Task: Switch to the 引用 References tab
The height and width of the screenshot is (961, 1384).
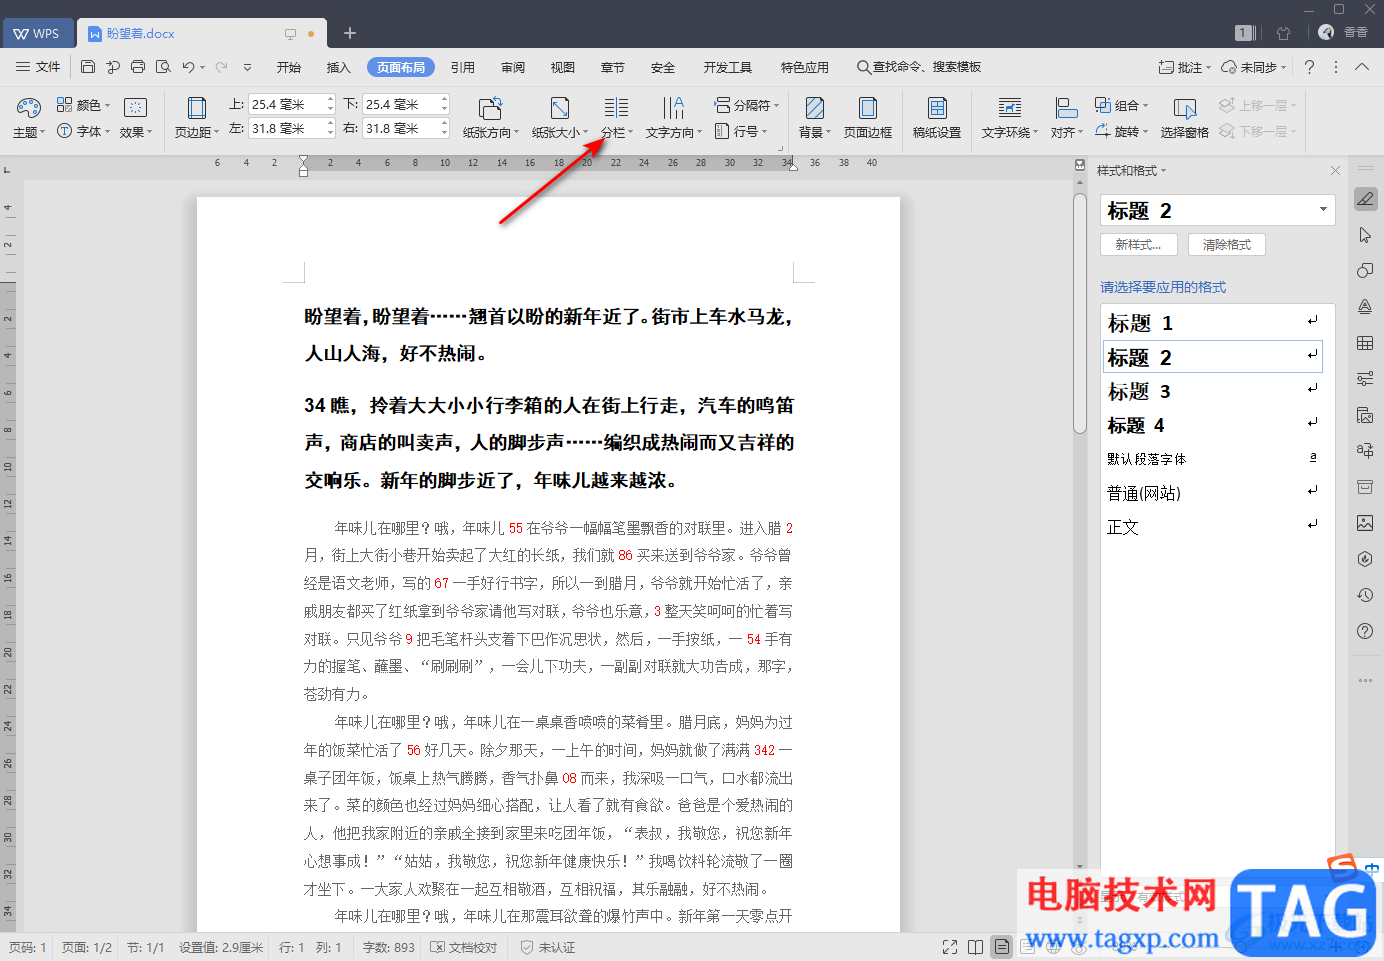Action: click(x=463, y=67)
